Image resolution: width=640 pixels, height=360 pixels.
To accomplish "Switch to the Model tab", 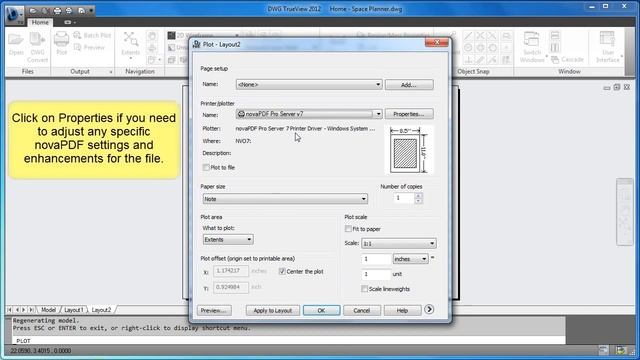I will click(x=48, y=310).
